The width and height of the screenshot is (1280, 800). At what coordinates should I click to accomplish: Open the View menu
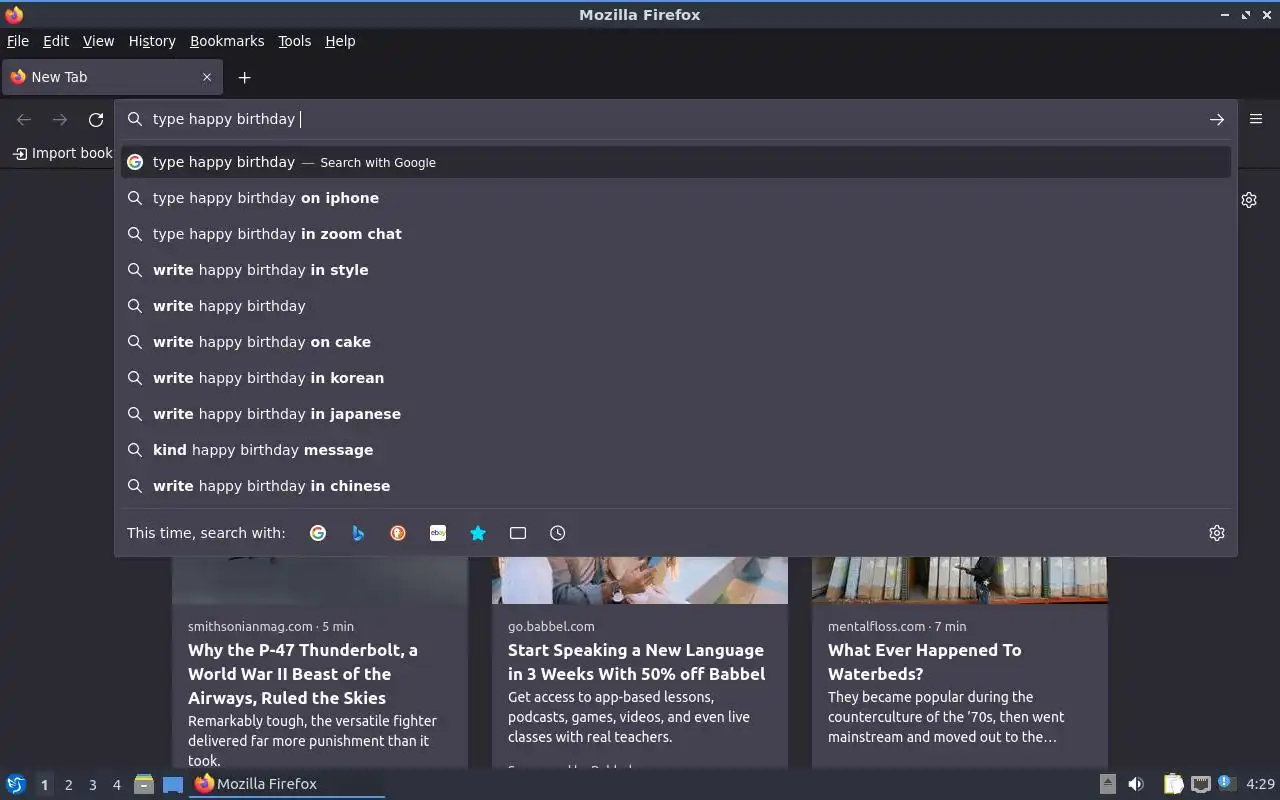pyautogui.click(x=98, y=41)
